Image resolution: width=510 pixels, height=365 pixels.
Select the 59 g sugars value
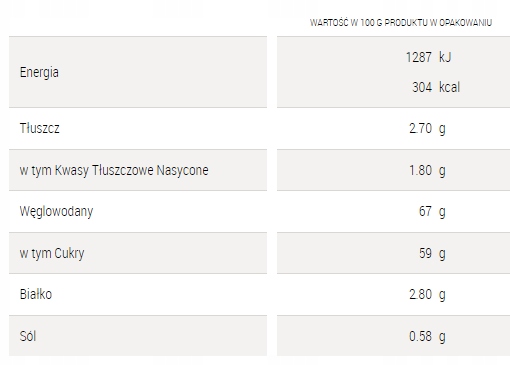(x=432, y=254)
